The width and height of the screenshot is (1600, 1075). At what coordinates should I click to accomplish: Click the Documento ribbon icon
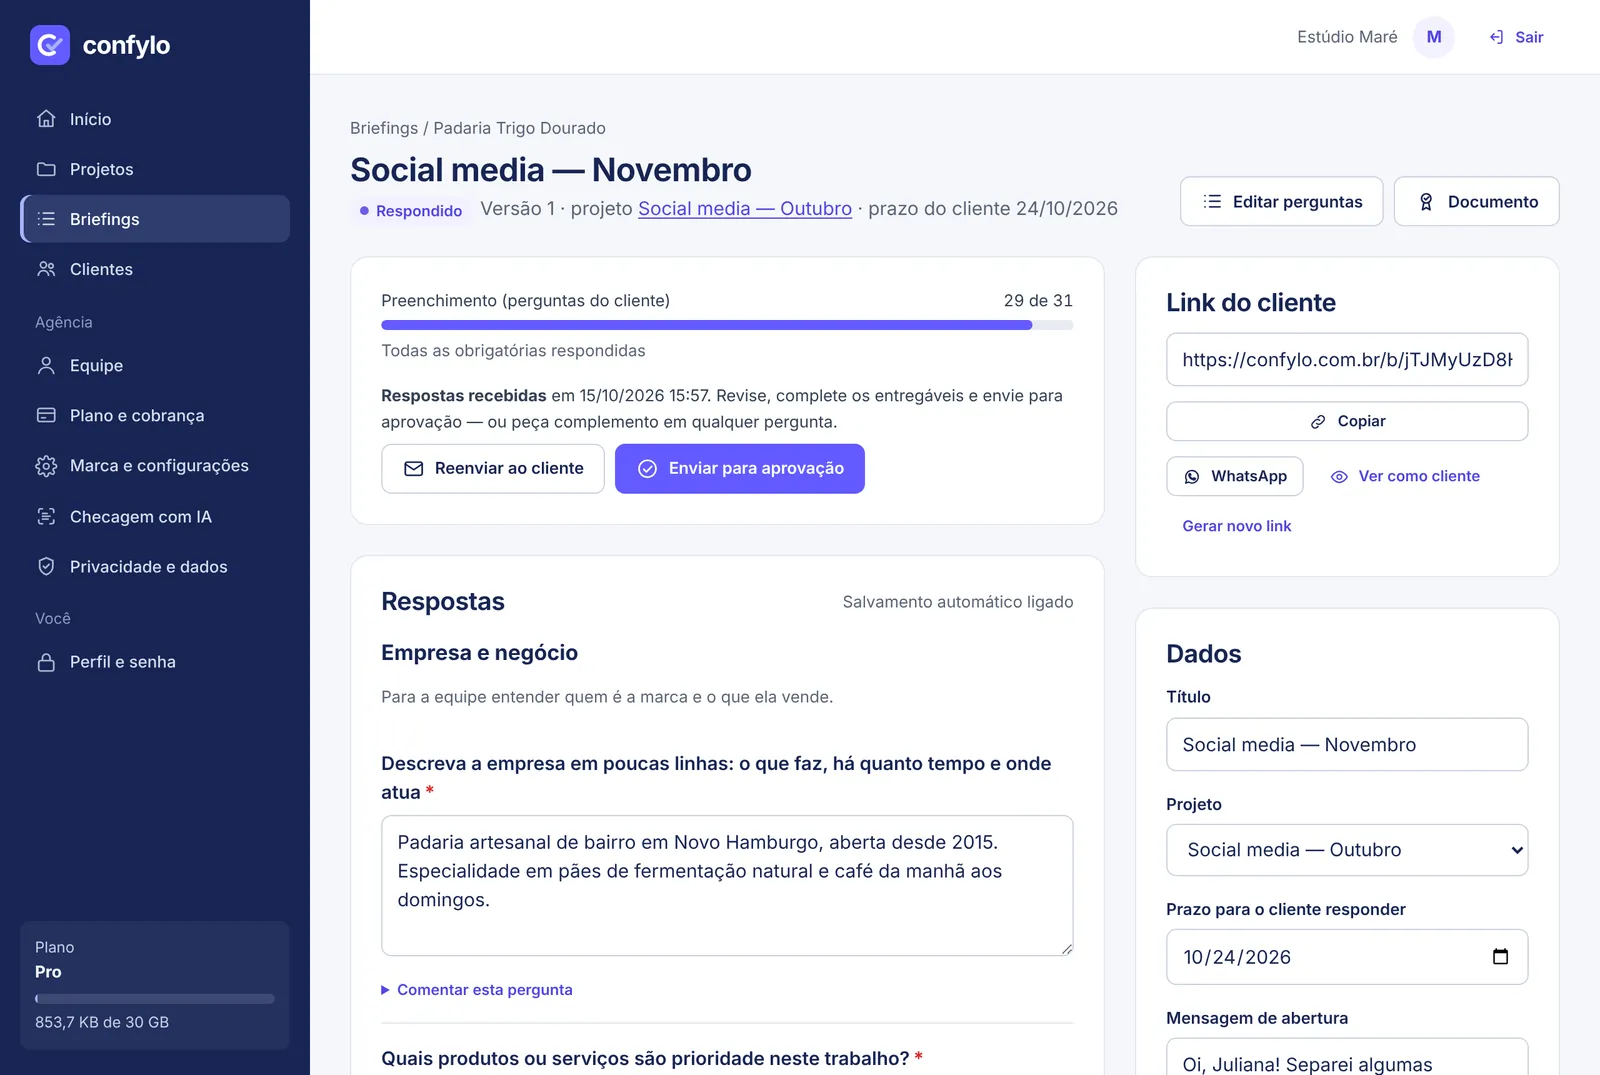pos(1426,202)
